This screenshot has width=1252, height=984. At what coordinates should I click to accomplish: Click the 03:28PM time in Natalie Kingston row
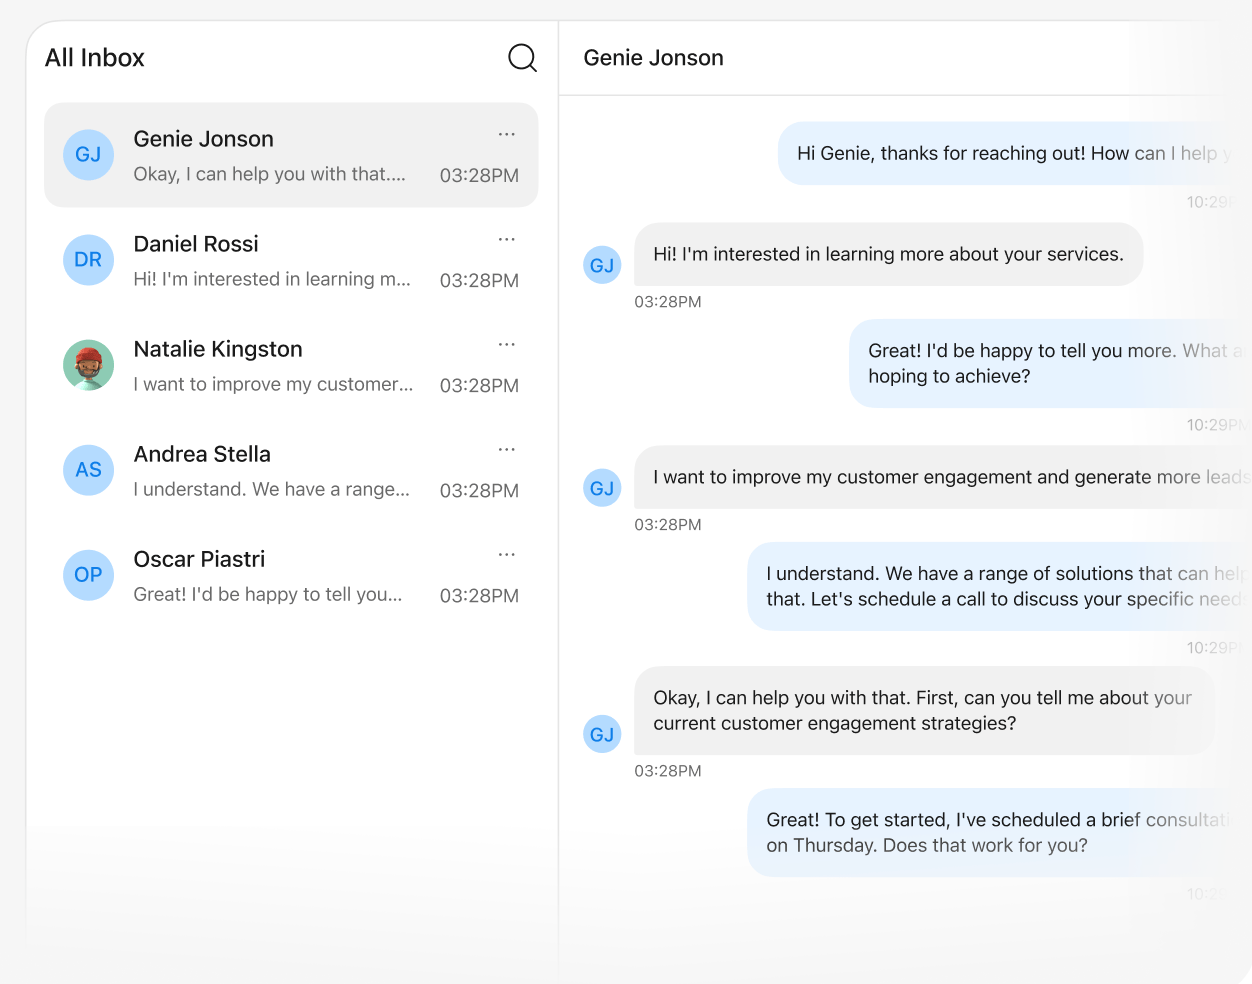479,385
